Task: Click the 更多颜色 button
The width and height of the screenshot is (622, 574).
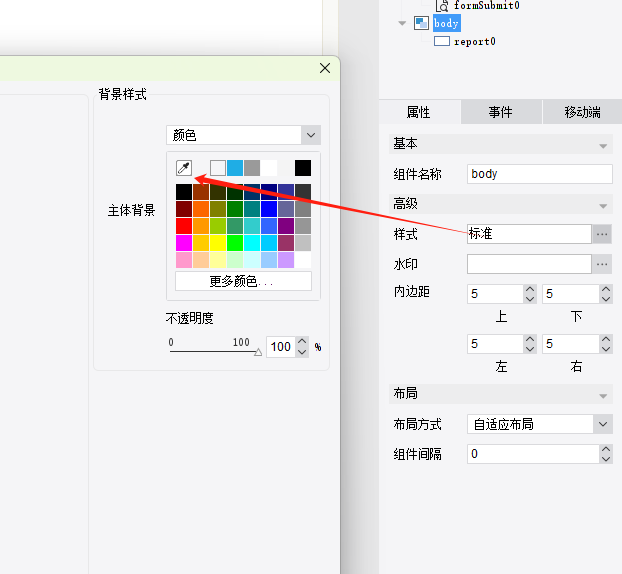Action: [243, 281]
